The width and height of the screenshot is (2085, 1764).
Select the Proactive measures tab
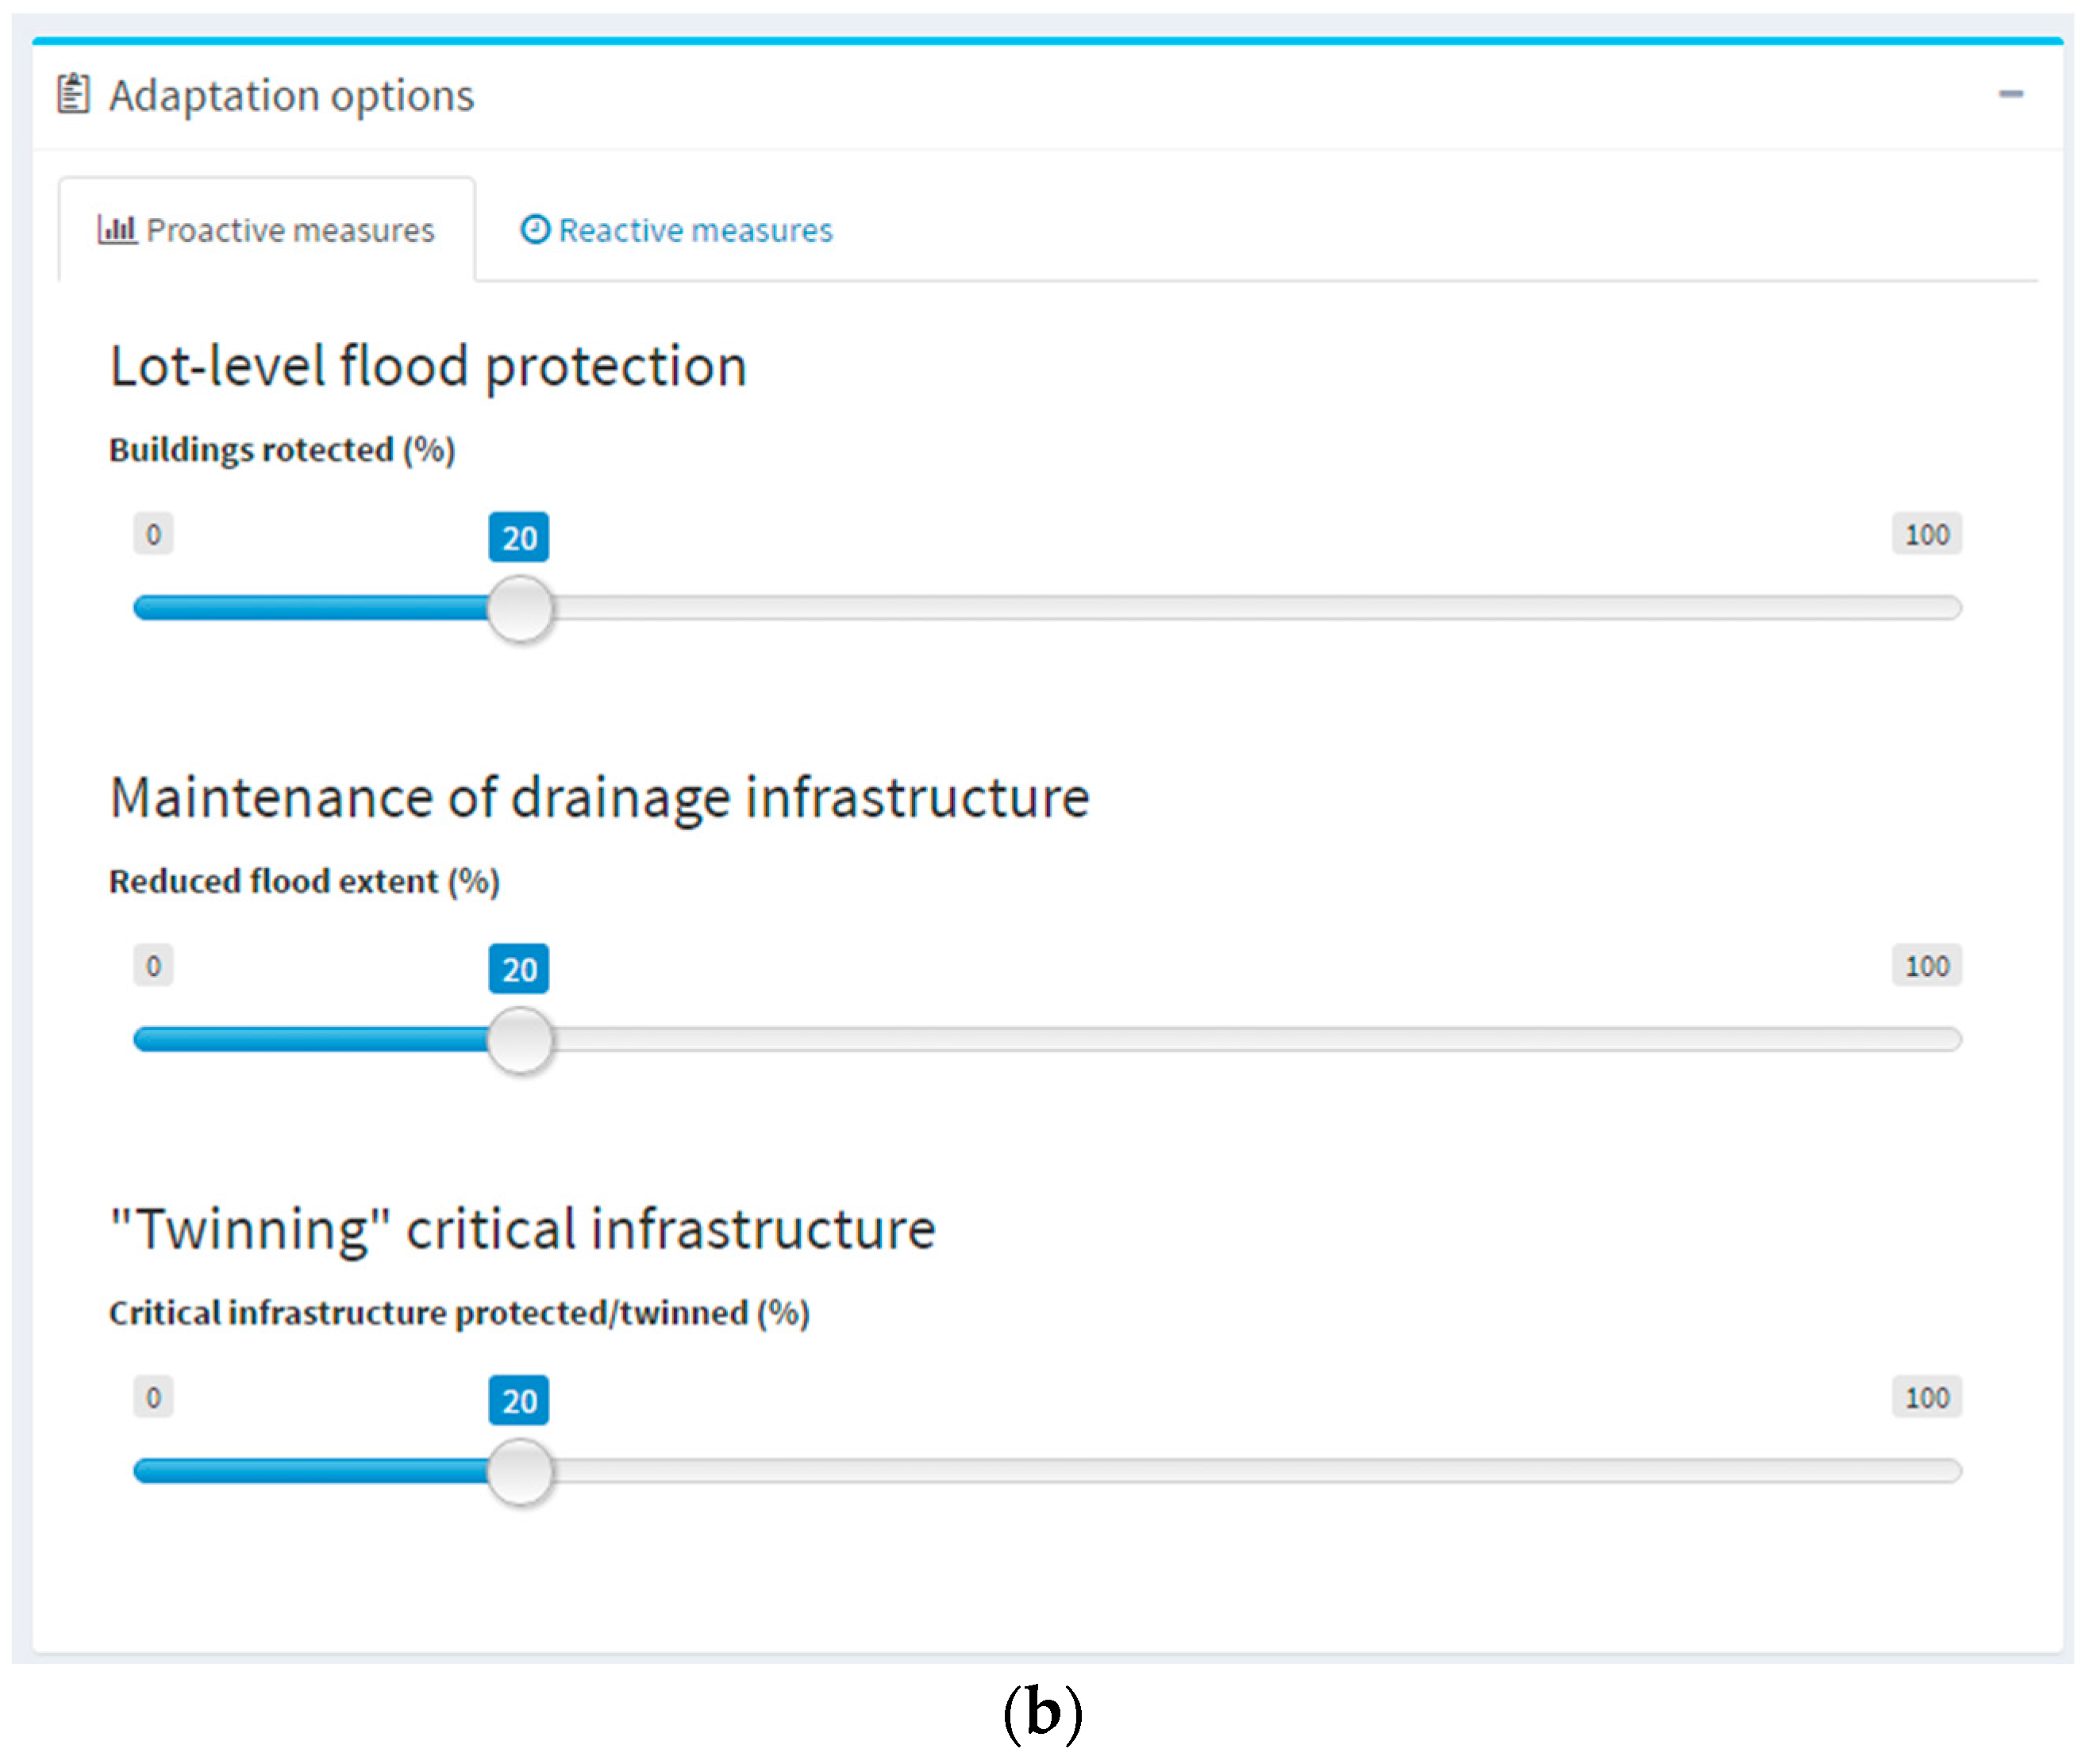tap(267, 231)
